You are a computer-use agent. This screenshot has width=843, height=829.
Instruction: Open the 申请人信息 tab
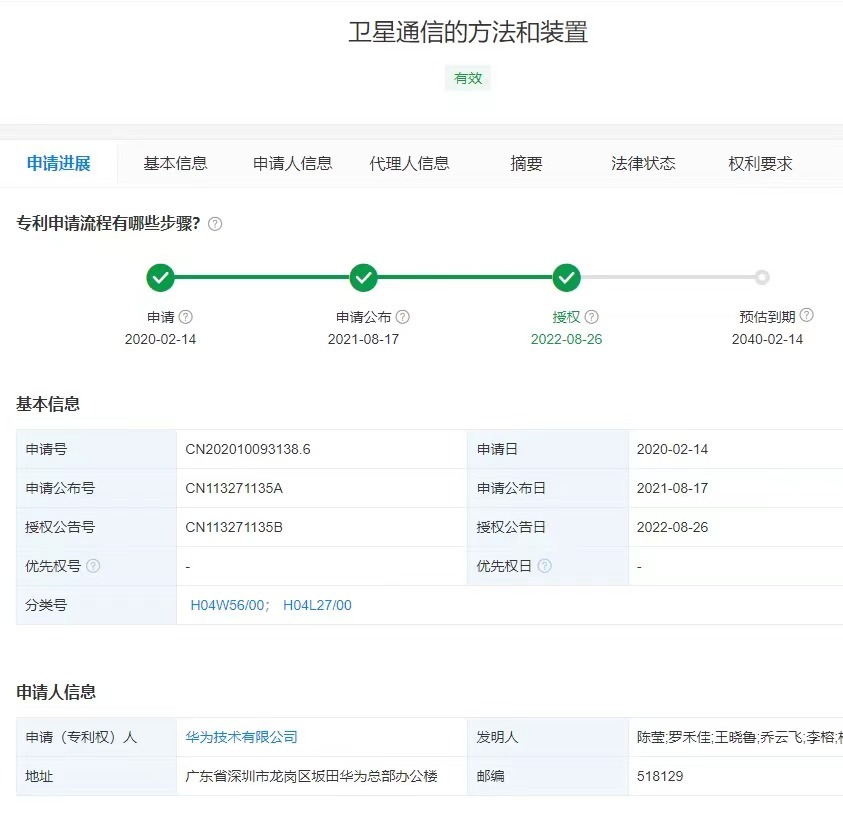pyautogui.click(x=292, y=164)
